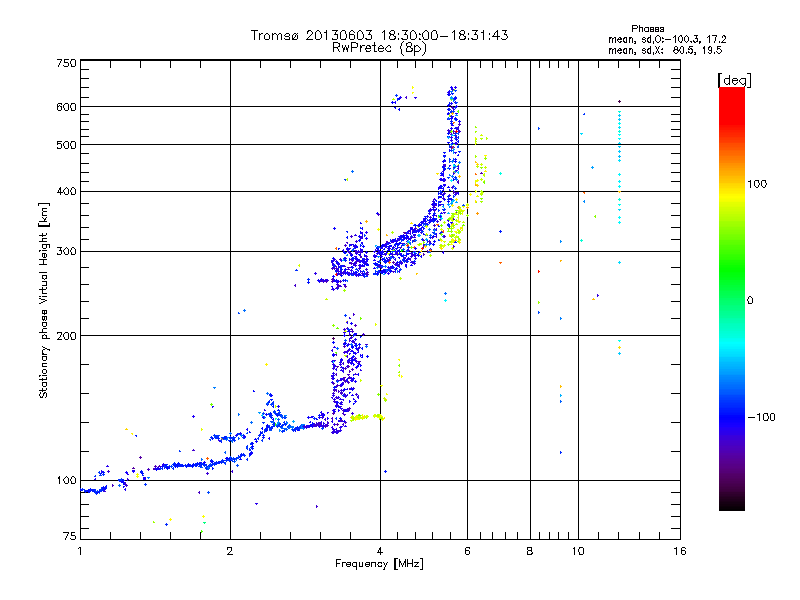Click the y-axis tick label '750'
Viewport: 800px width, 600px height.
coord(66,63)
